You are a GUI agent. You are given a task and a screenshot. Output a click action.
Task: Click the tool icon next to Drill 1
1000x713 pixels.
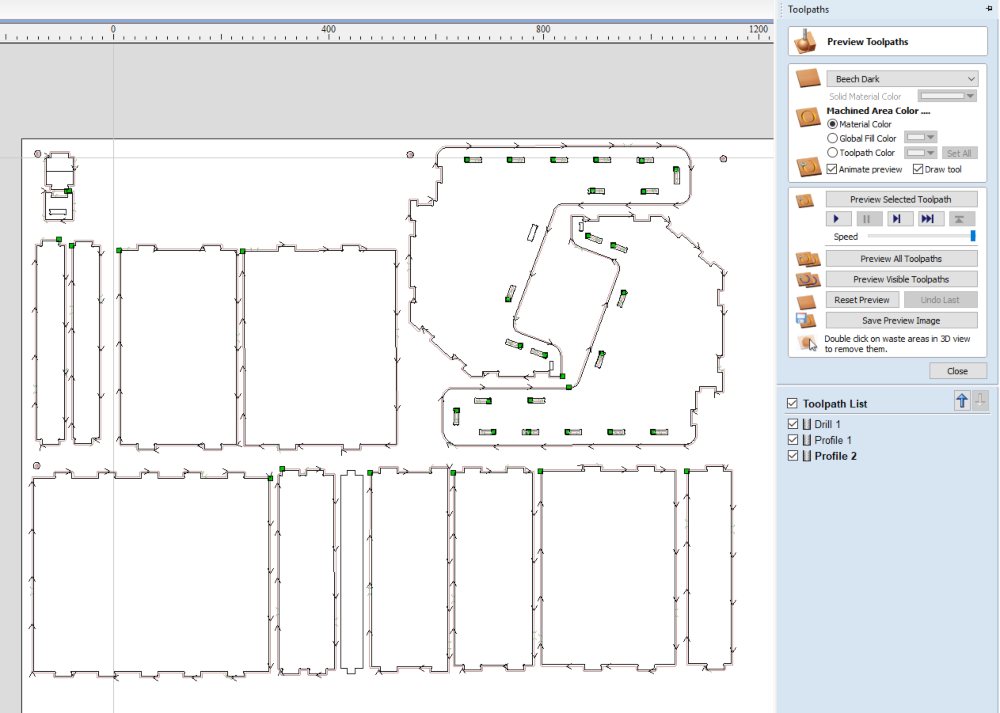807,424
